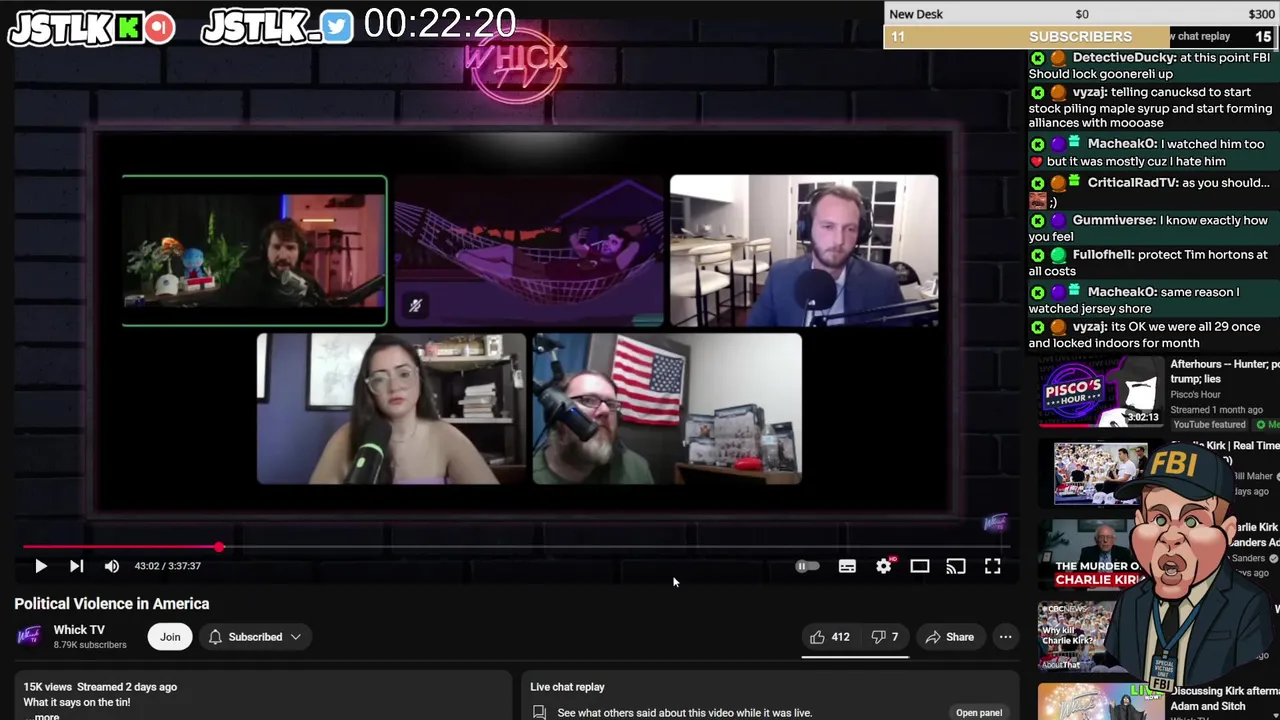Open the Subscribed notification dropdown

[x=255, y=637]
